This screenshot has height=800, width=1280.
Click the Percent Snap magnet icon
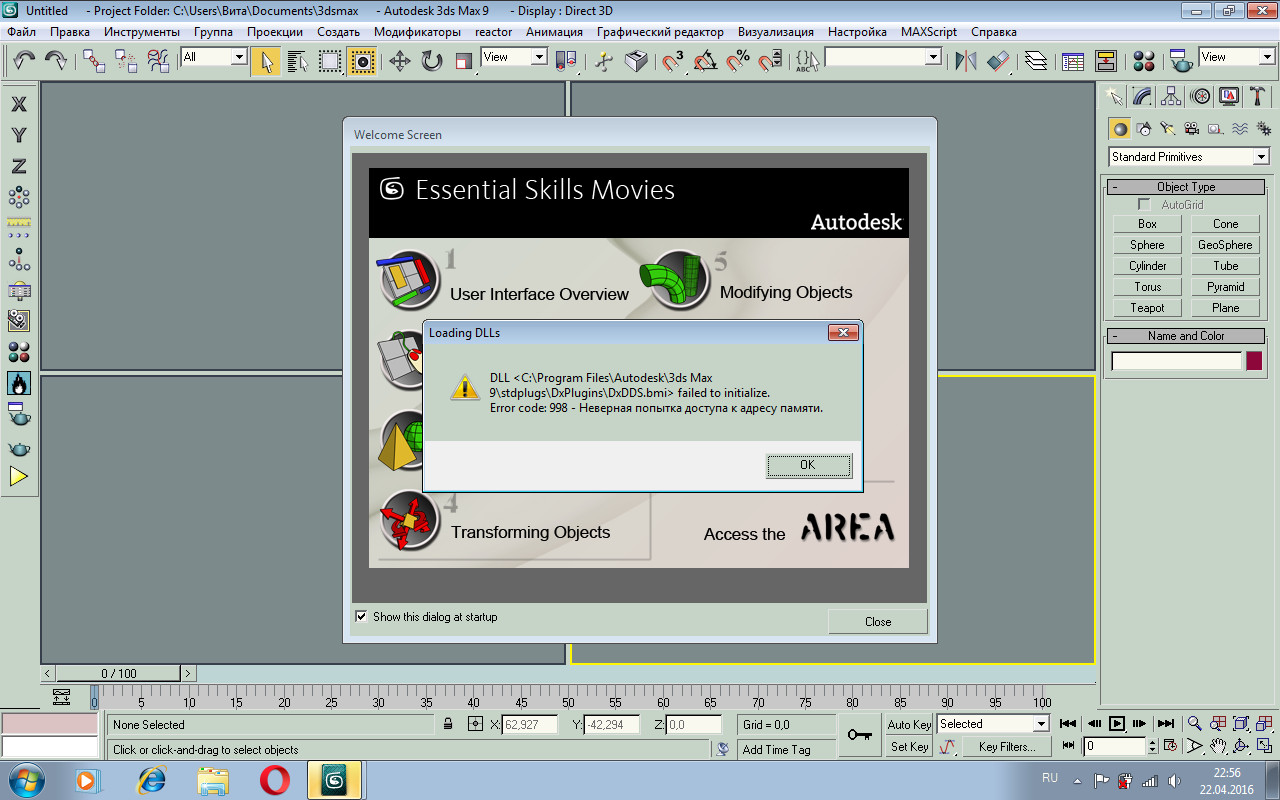[738, 61]
